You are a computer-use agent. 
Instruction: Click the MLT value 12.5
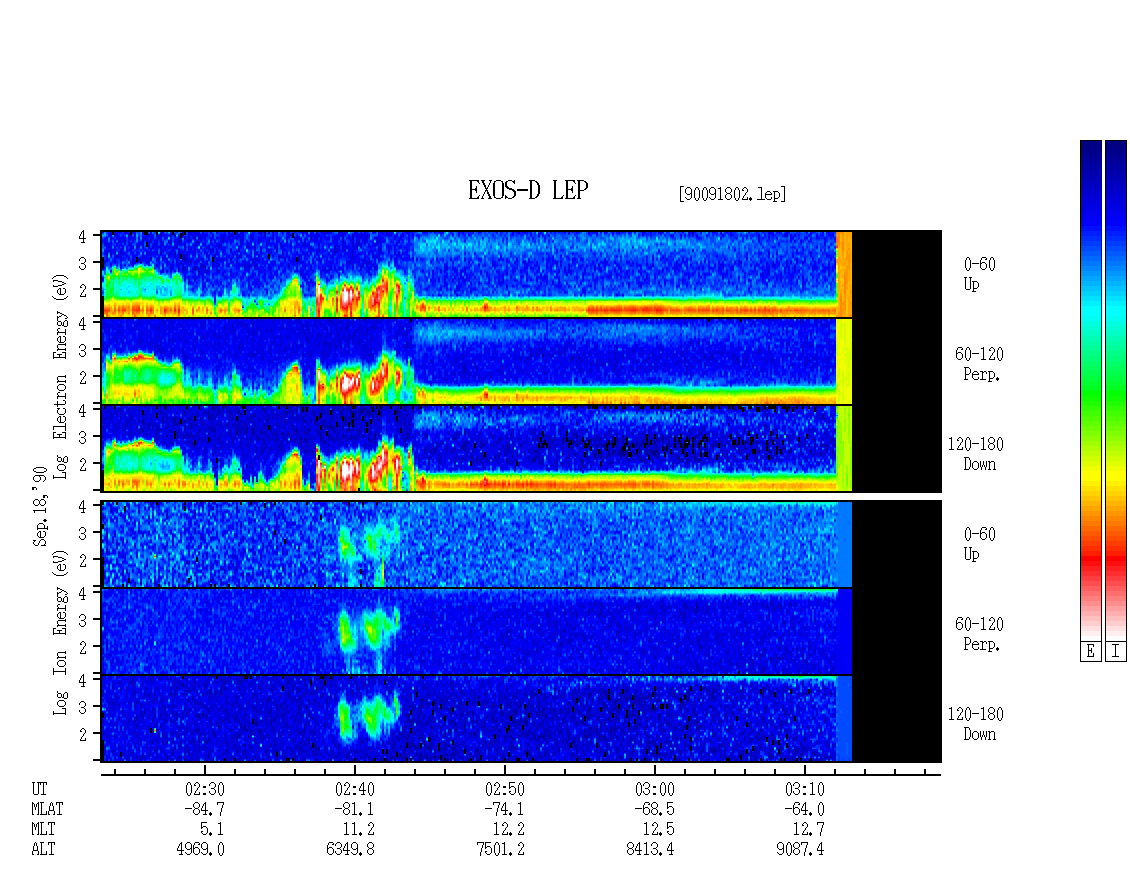coord(658,830)
